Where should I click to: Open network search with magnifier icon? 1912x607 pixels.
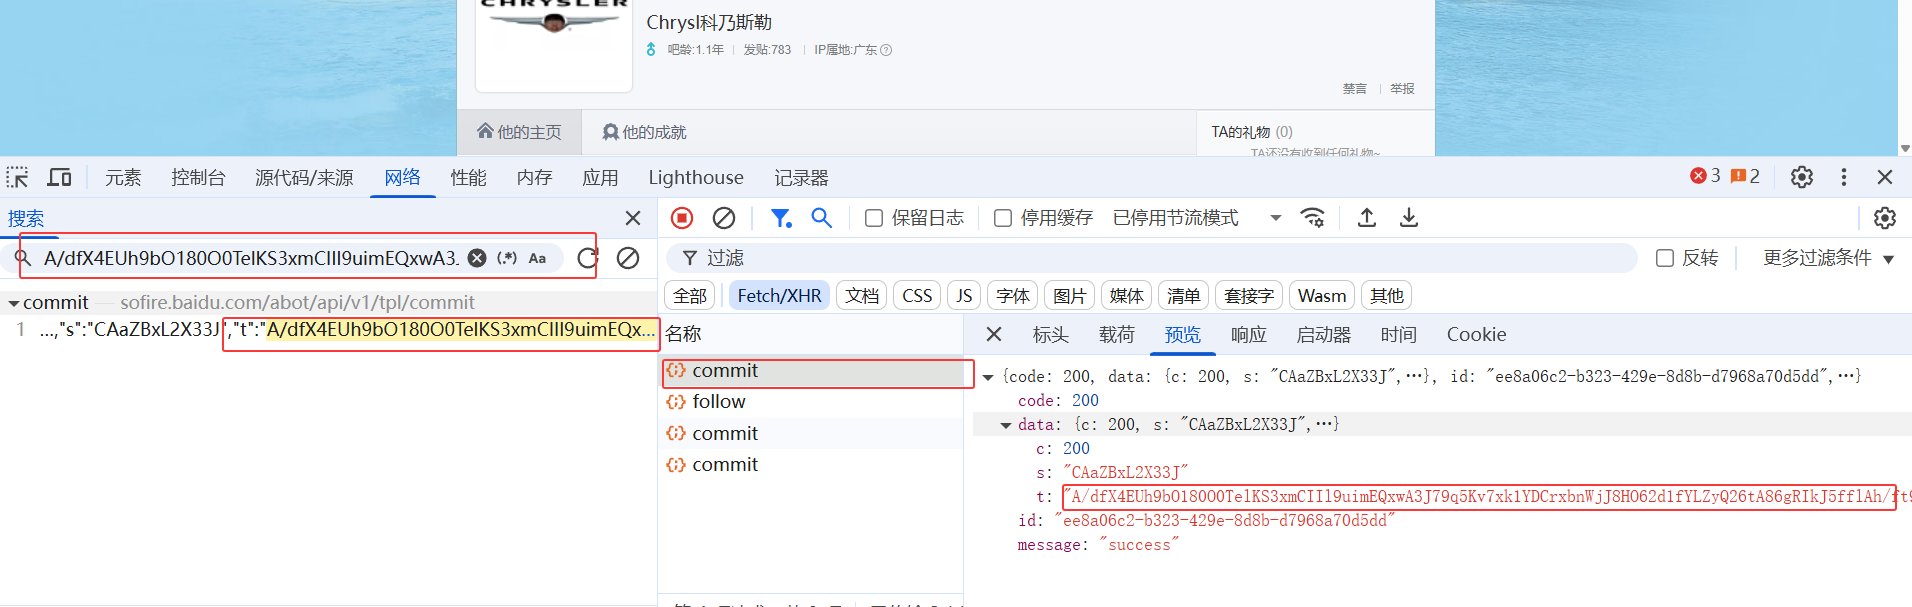(x=822, y=218)
